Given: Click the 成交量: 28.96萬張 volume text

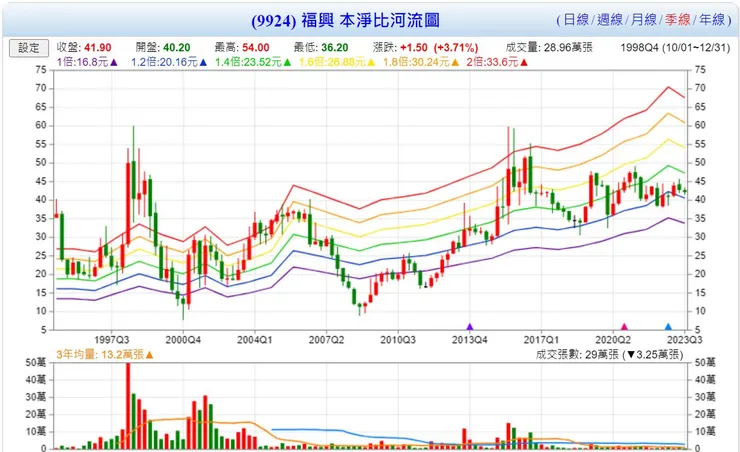Looking at the screenshot, I should (x=549, y=48).
